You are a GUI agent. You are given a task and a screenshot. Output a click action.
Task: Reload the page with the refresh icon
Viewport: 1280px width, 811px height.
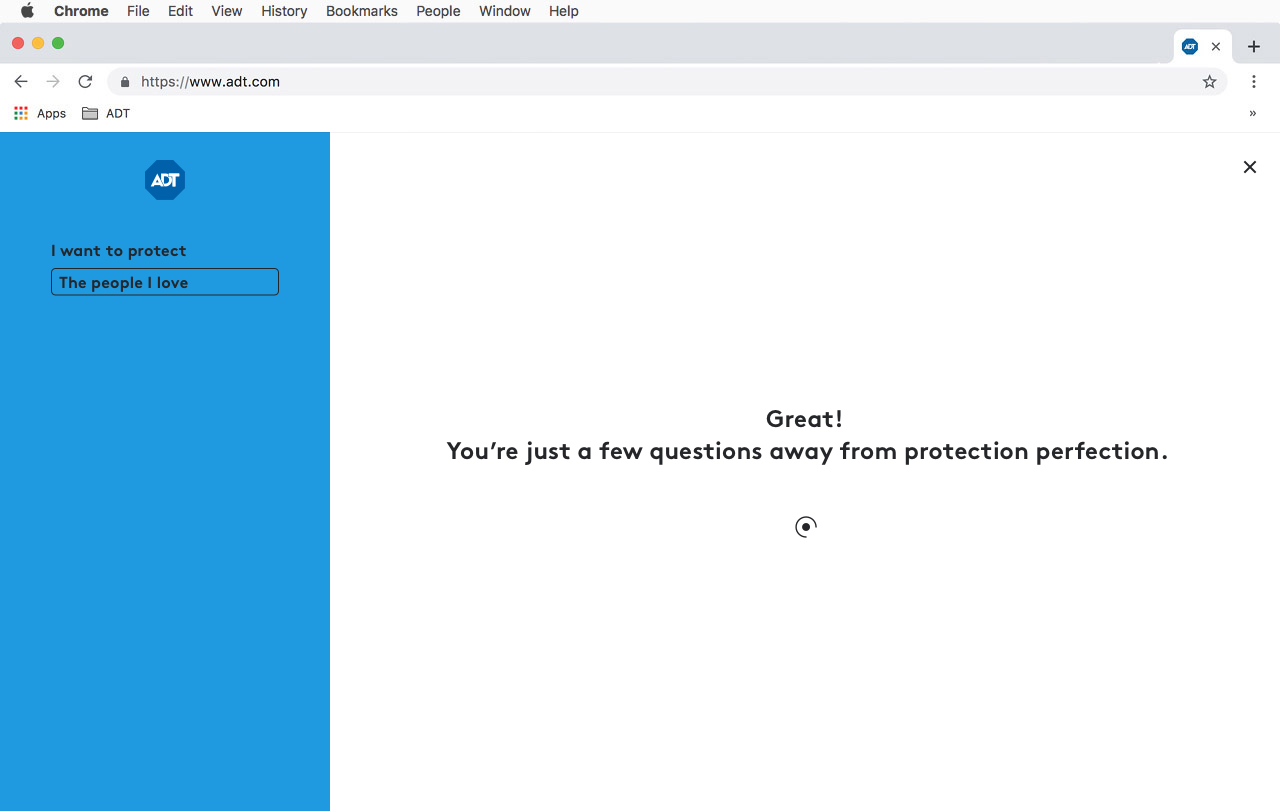click(x=85, y=82)
